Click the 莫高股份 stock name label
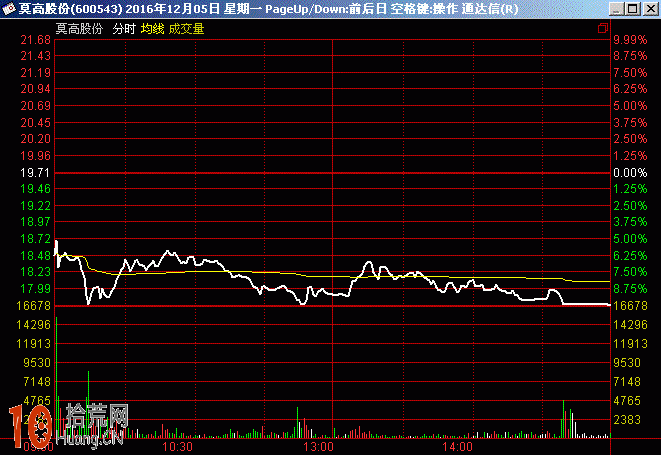661x455 pixels. 79,29
